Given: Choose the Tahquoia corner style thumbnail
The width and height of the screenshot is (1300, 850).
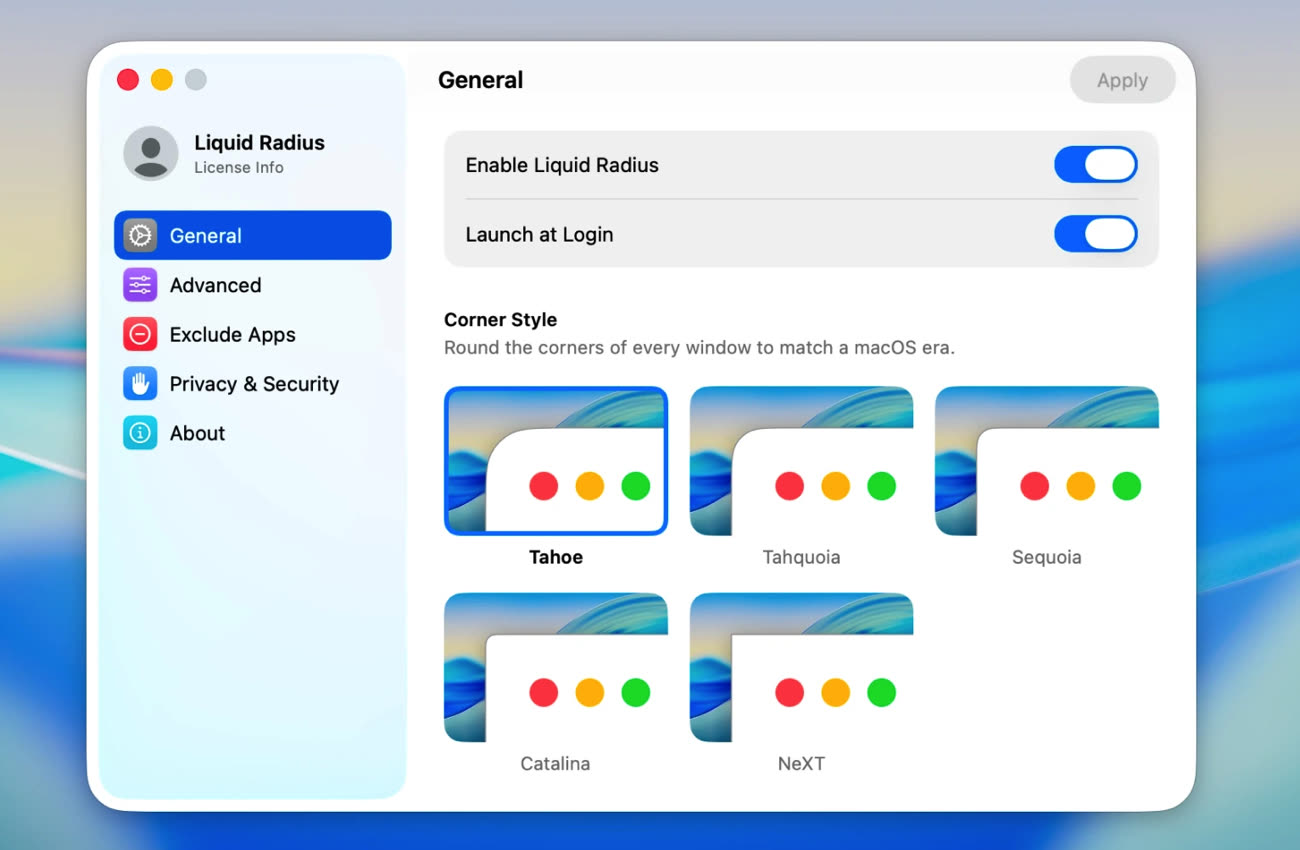Looking at the screenshot, I should point(801,461).
